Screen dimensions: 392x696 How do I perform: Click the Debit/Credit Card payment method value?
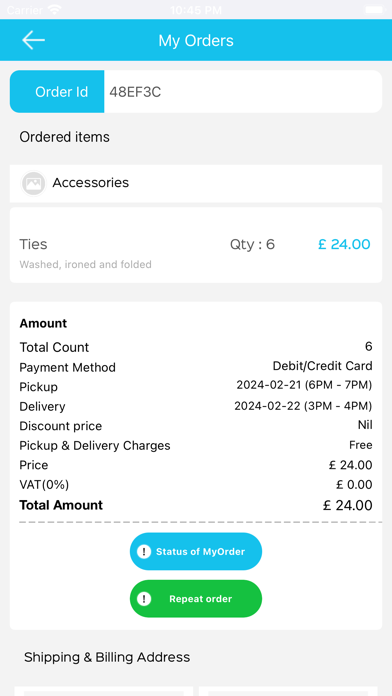click(322, 366)
